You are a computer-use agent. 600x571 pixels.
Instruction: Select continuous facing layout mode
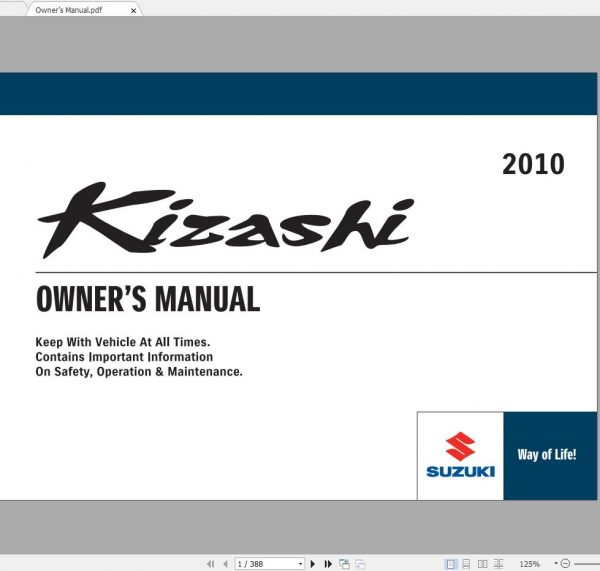498,564
